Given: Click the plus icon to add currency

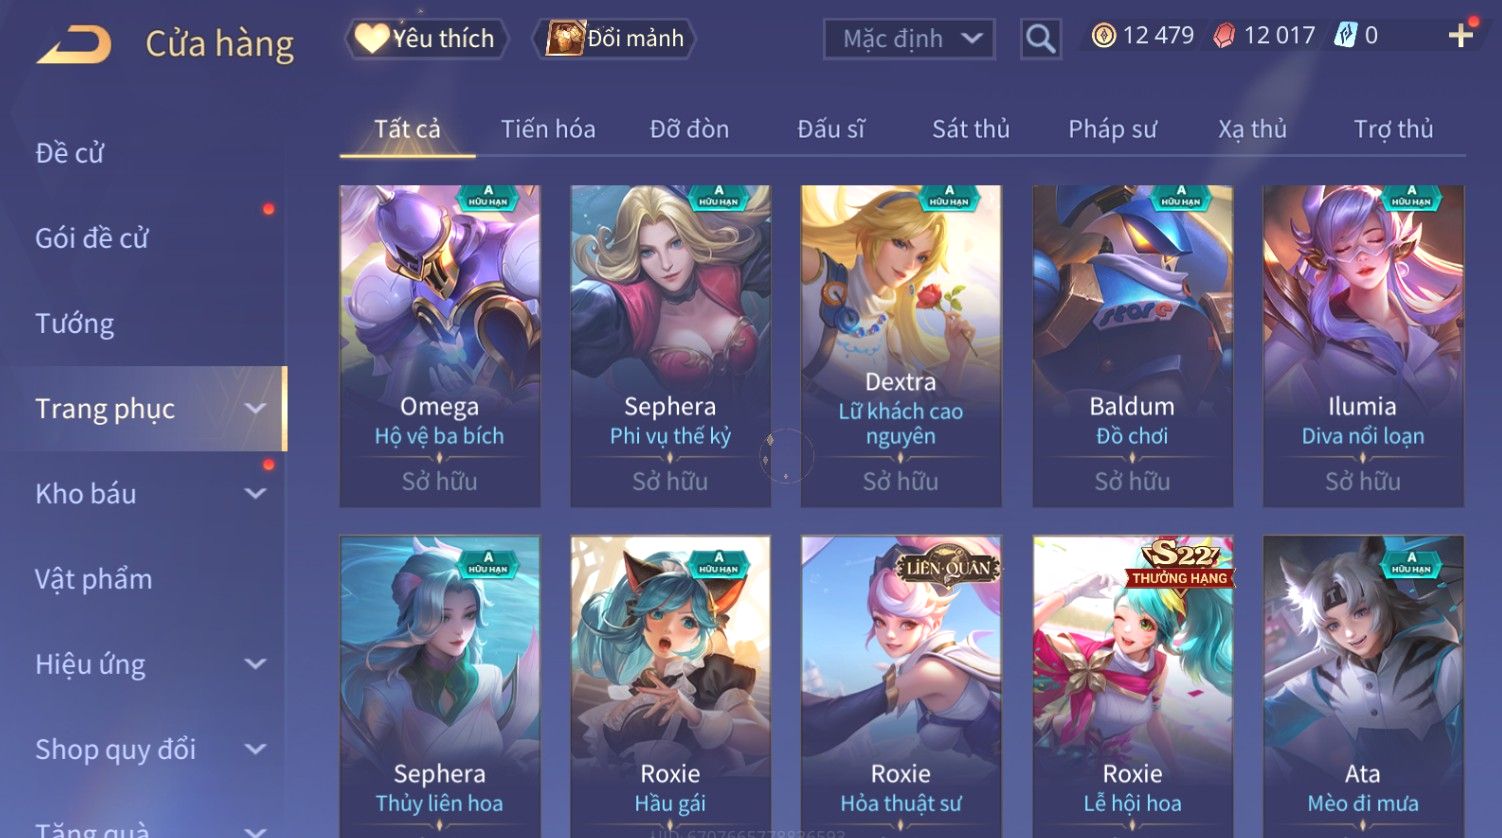Looking at the screenshot, I should [x=1460, y=36].
